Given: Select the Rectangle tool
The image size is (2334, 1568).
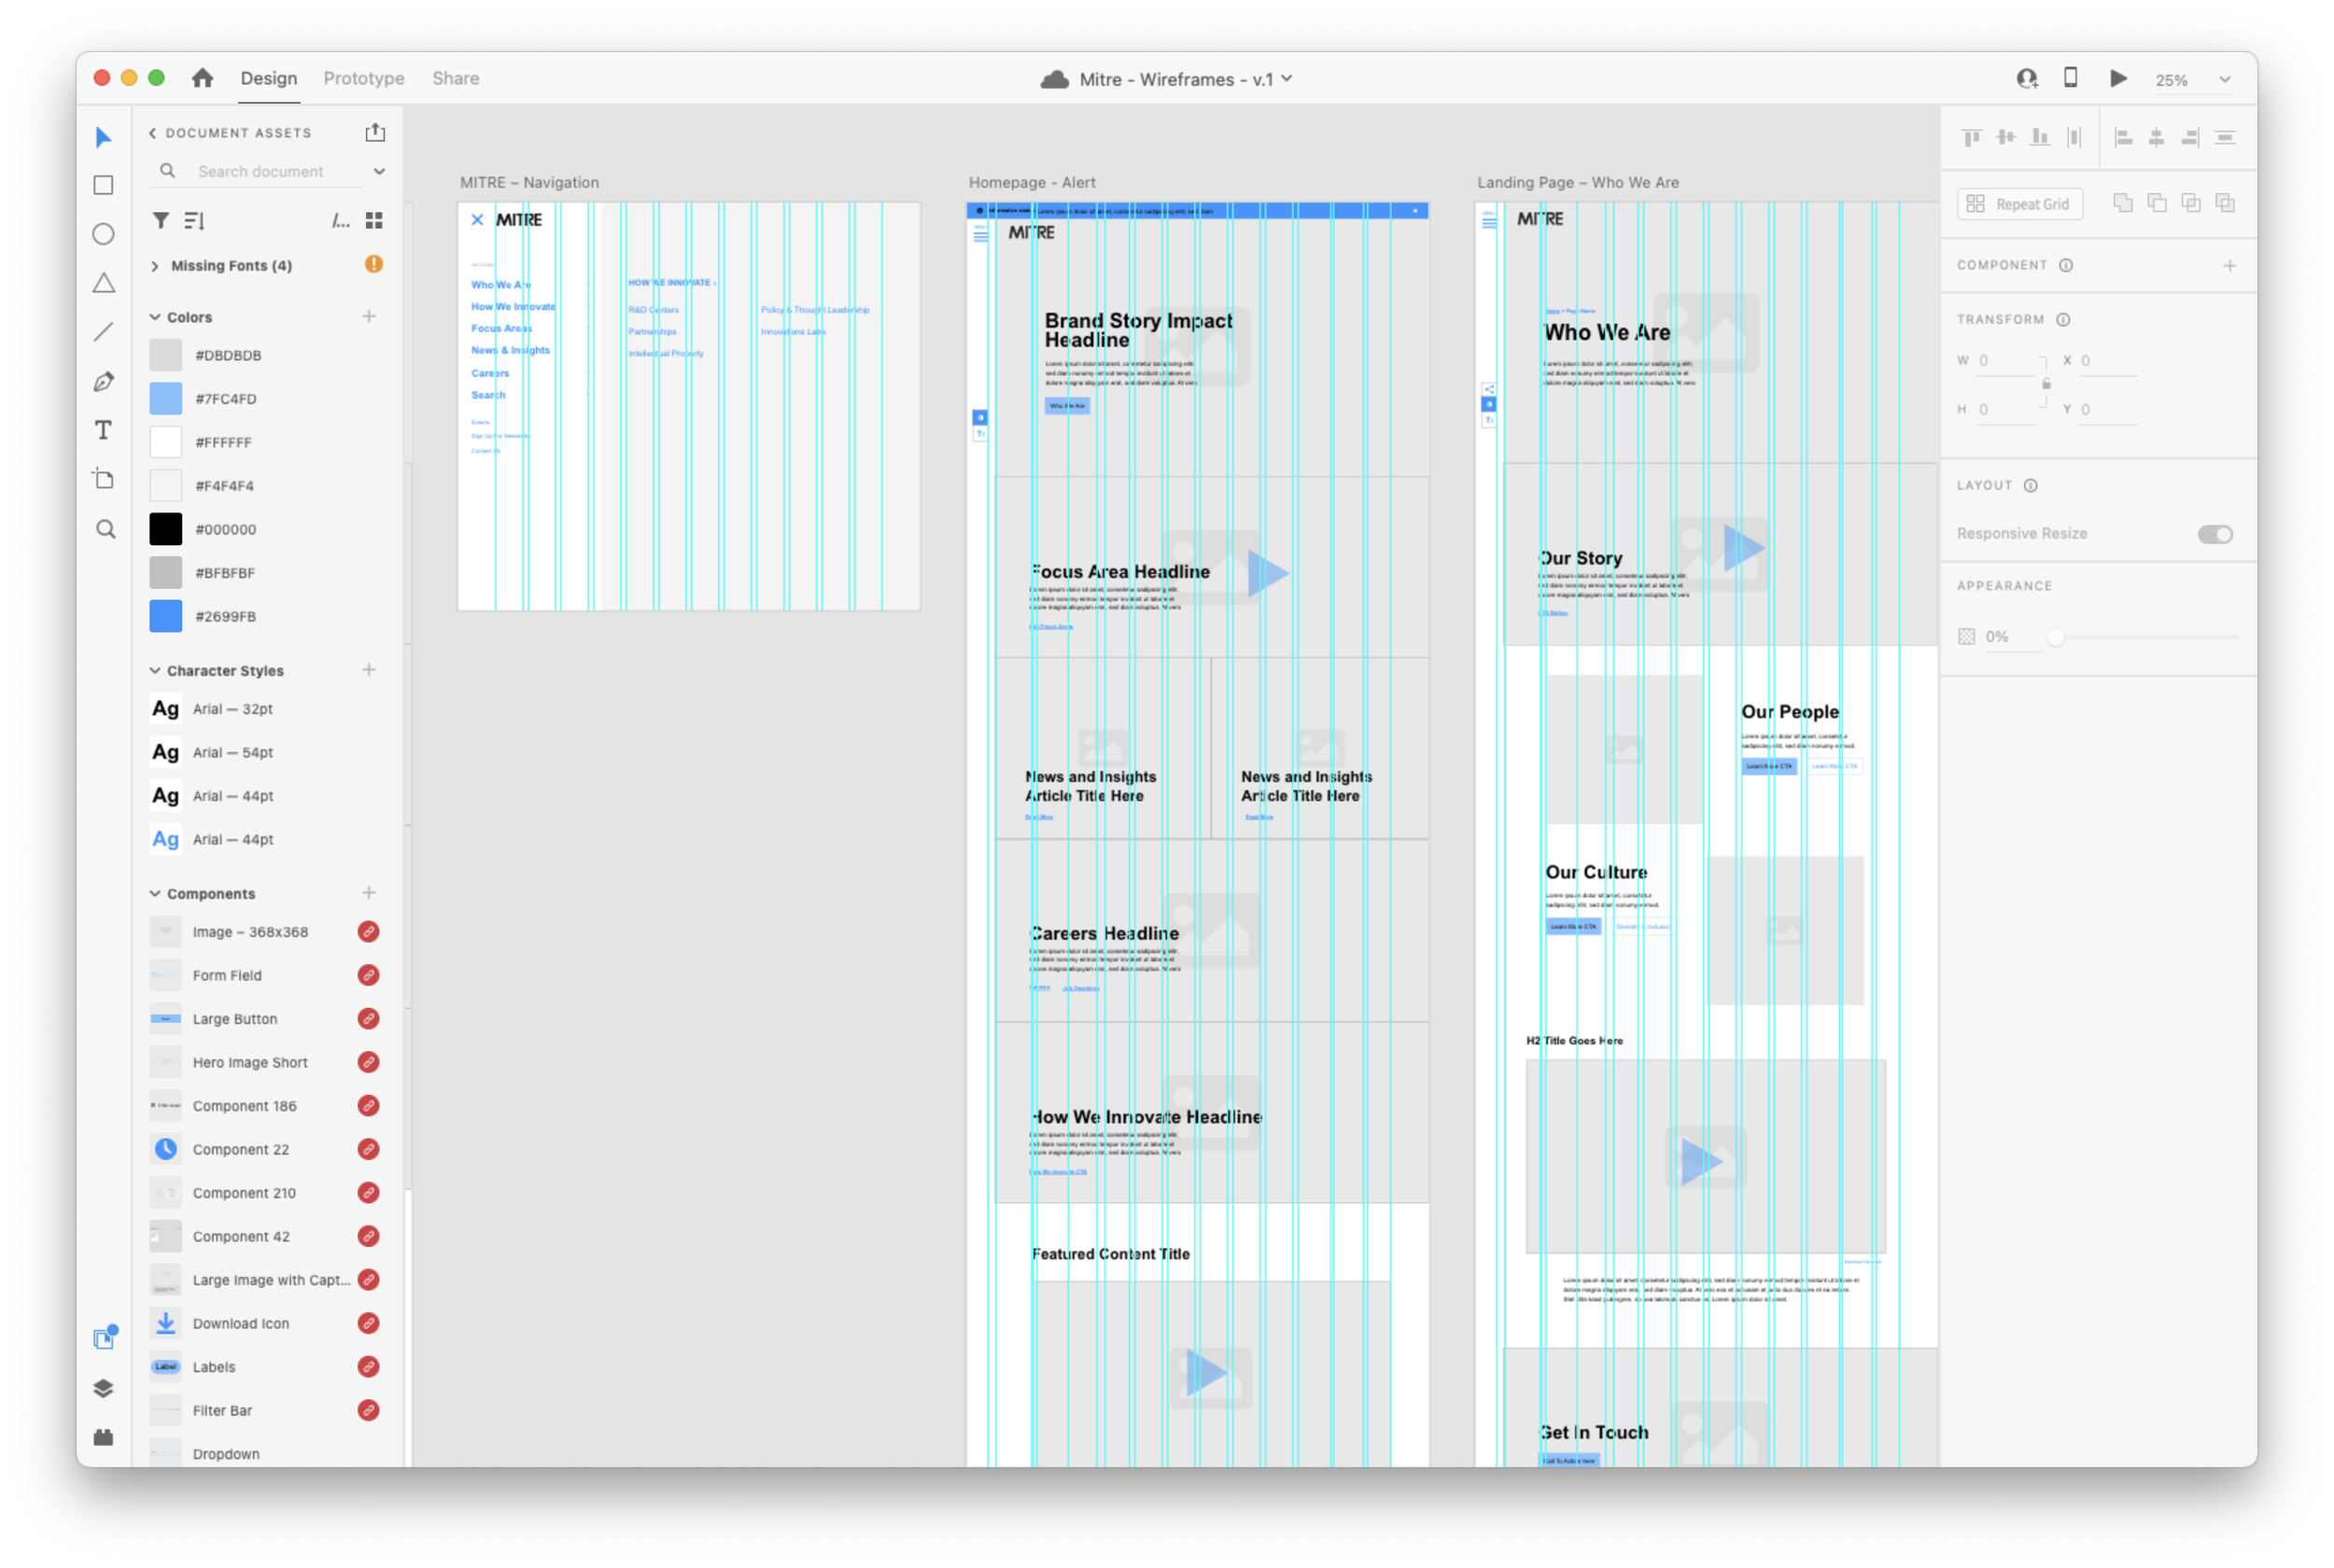Looking at the screenshot, I should pos(103,185).
